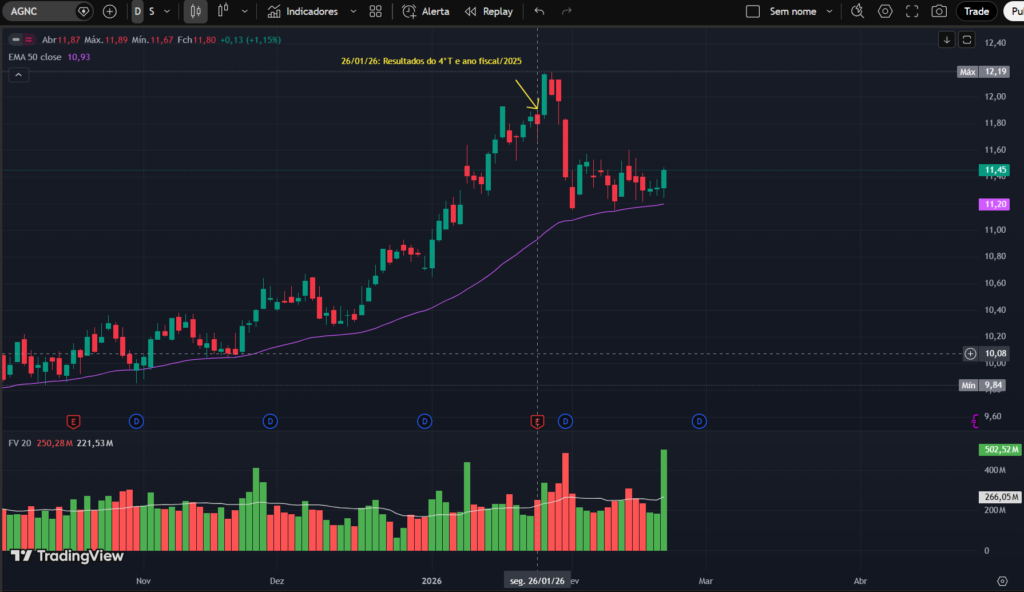Expand the chart style dropdown arrow

coord(244,11)
